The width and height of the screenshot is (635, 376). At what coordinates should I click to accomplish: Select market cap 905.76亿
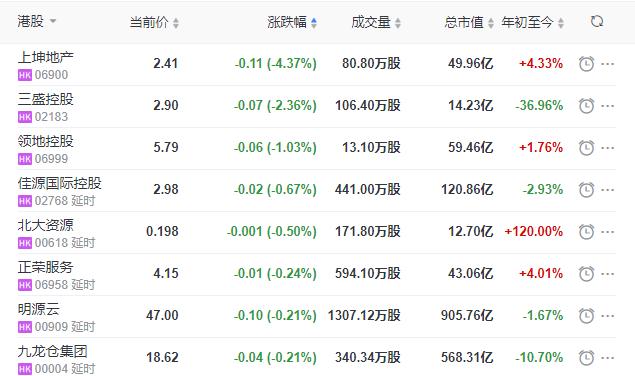tap(467, 315)
